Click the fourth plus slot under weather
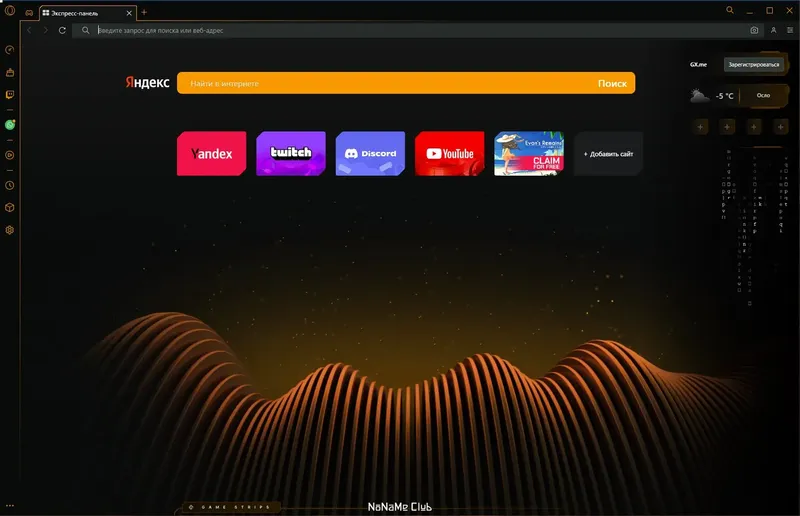800x516 pixels. coord(780,127)
